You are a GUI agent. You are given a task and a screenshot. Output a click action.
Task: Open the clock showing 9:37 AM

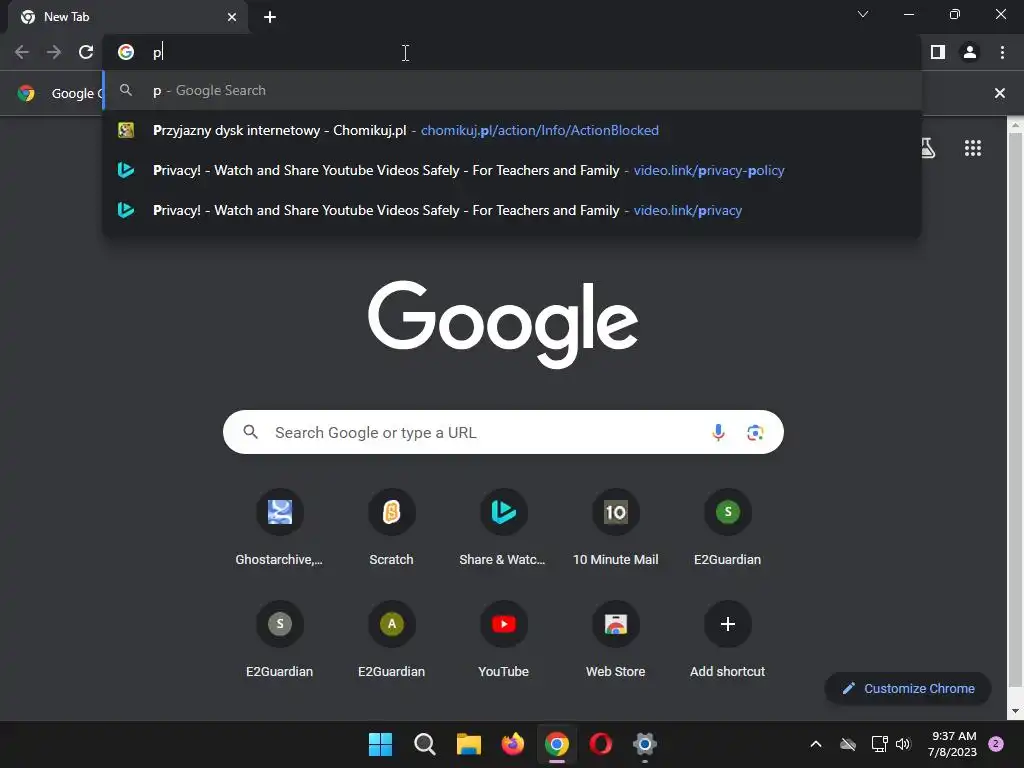pos(952,744)
